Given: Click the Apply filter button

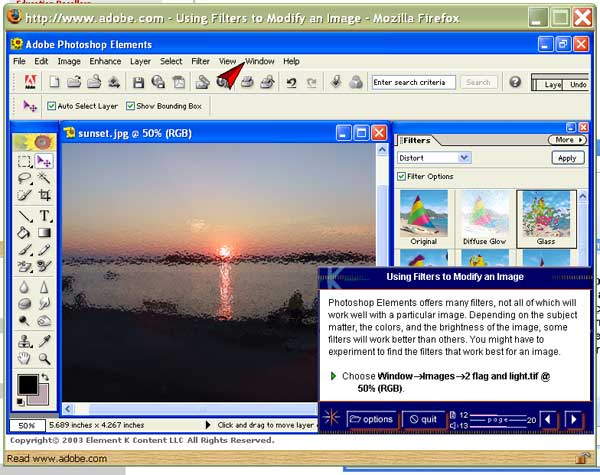Looking at the screenshot, I should click(x=568, y=158).
